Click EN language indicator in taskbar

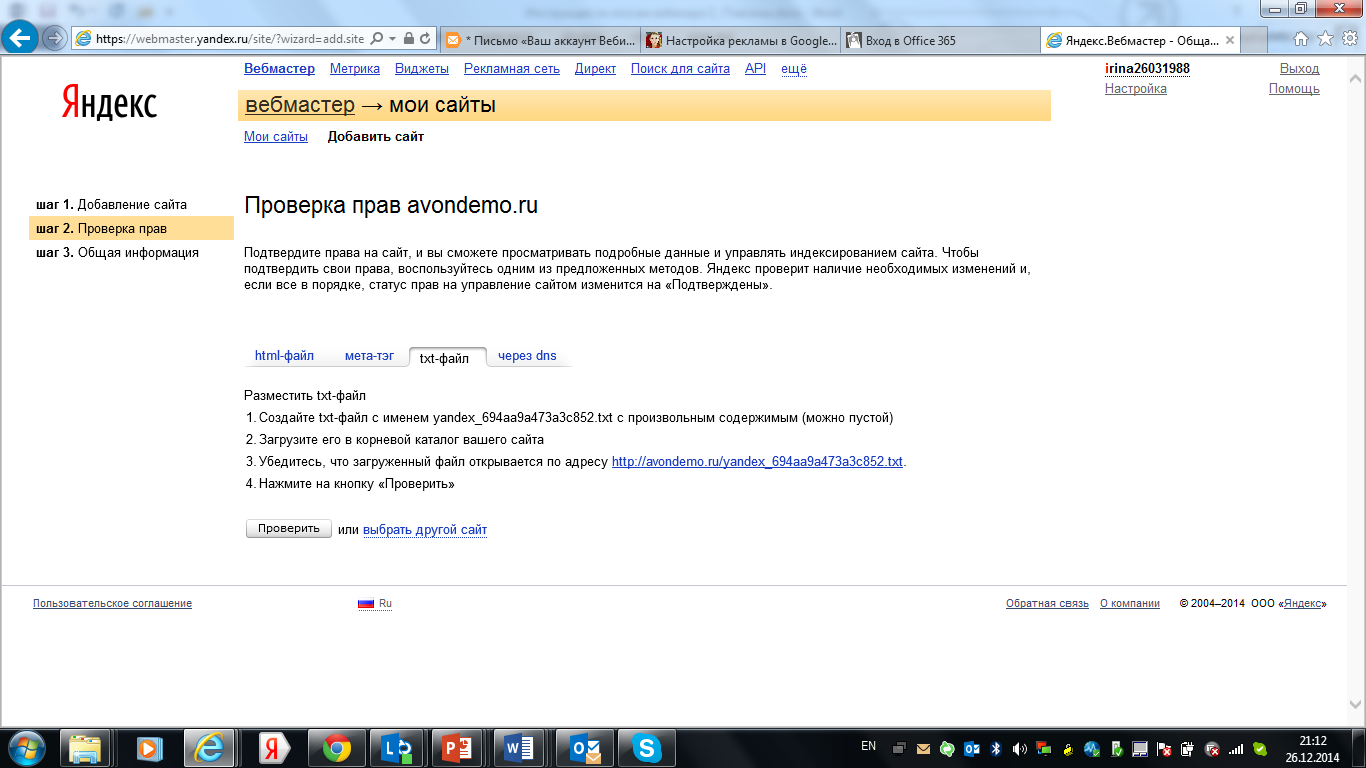coord(868,746)
